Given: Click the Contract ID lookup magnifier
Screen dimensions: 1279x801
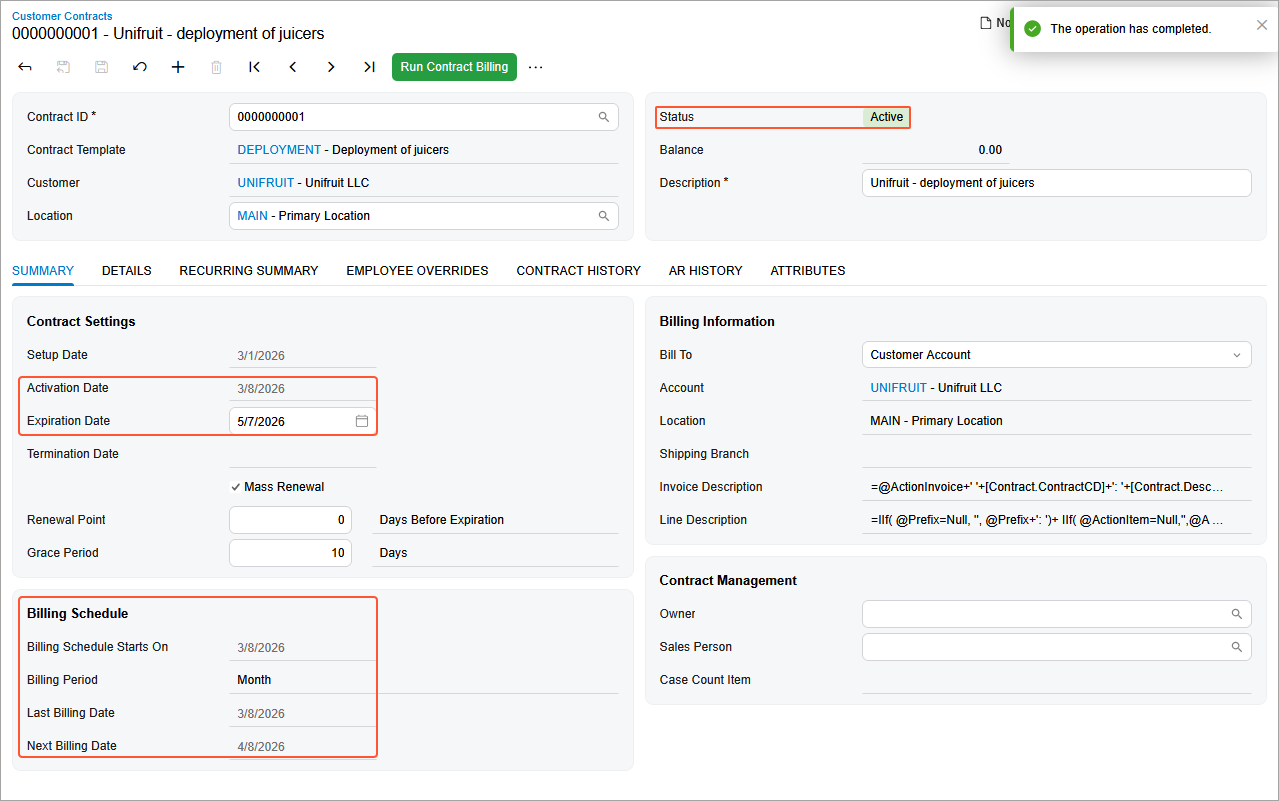Looking at the screenshot, I should pyautogui.click(x=604, y=117).
